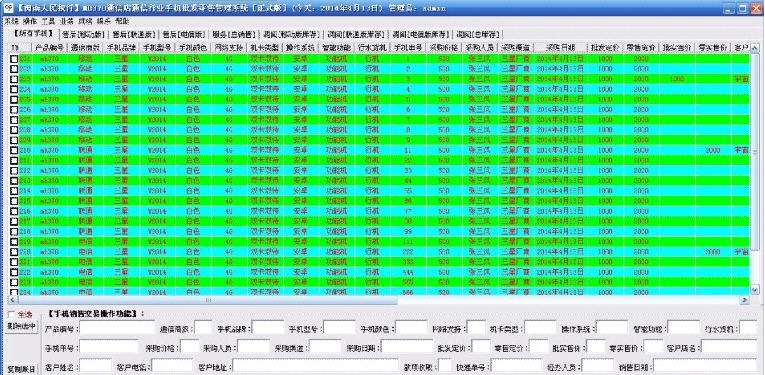The image size is (765, 375).
Task: Check the box beside row 220
Action: point(14,252)
